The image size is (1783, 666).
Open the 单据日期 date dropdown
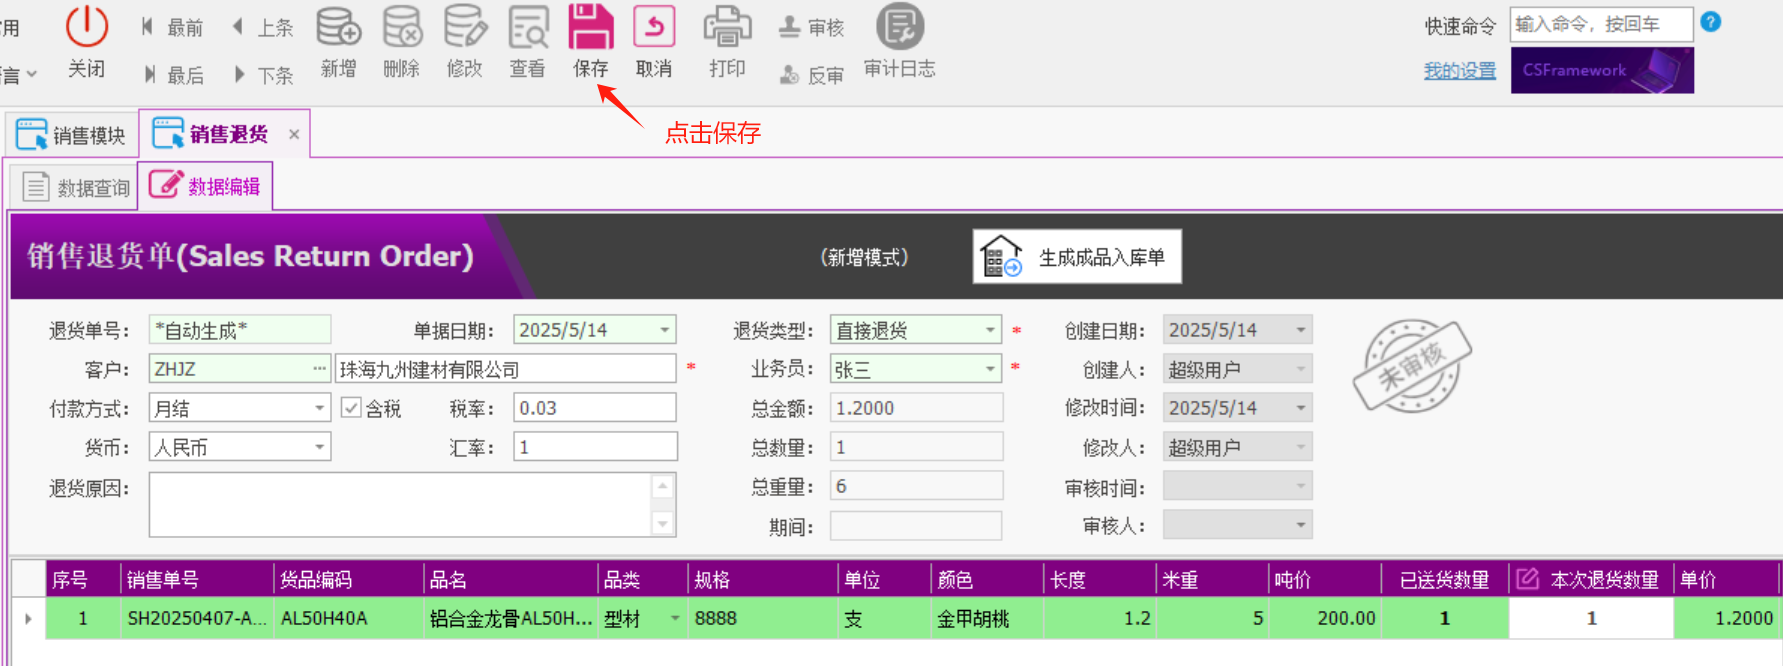pos(665,330)
